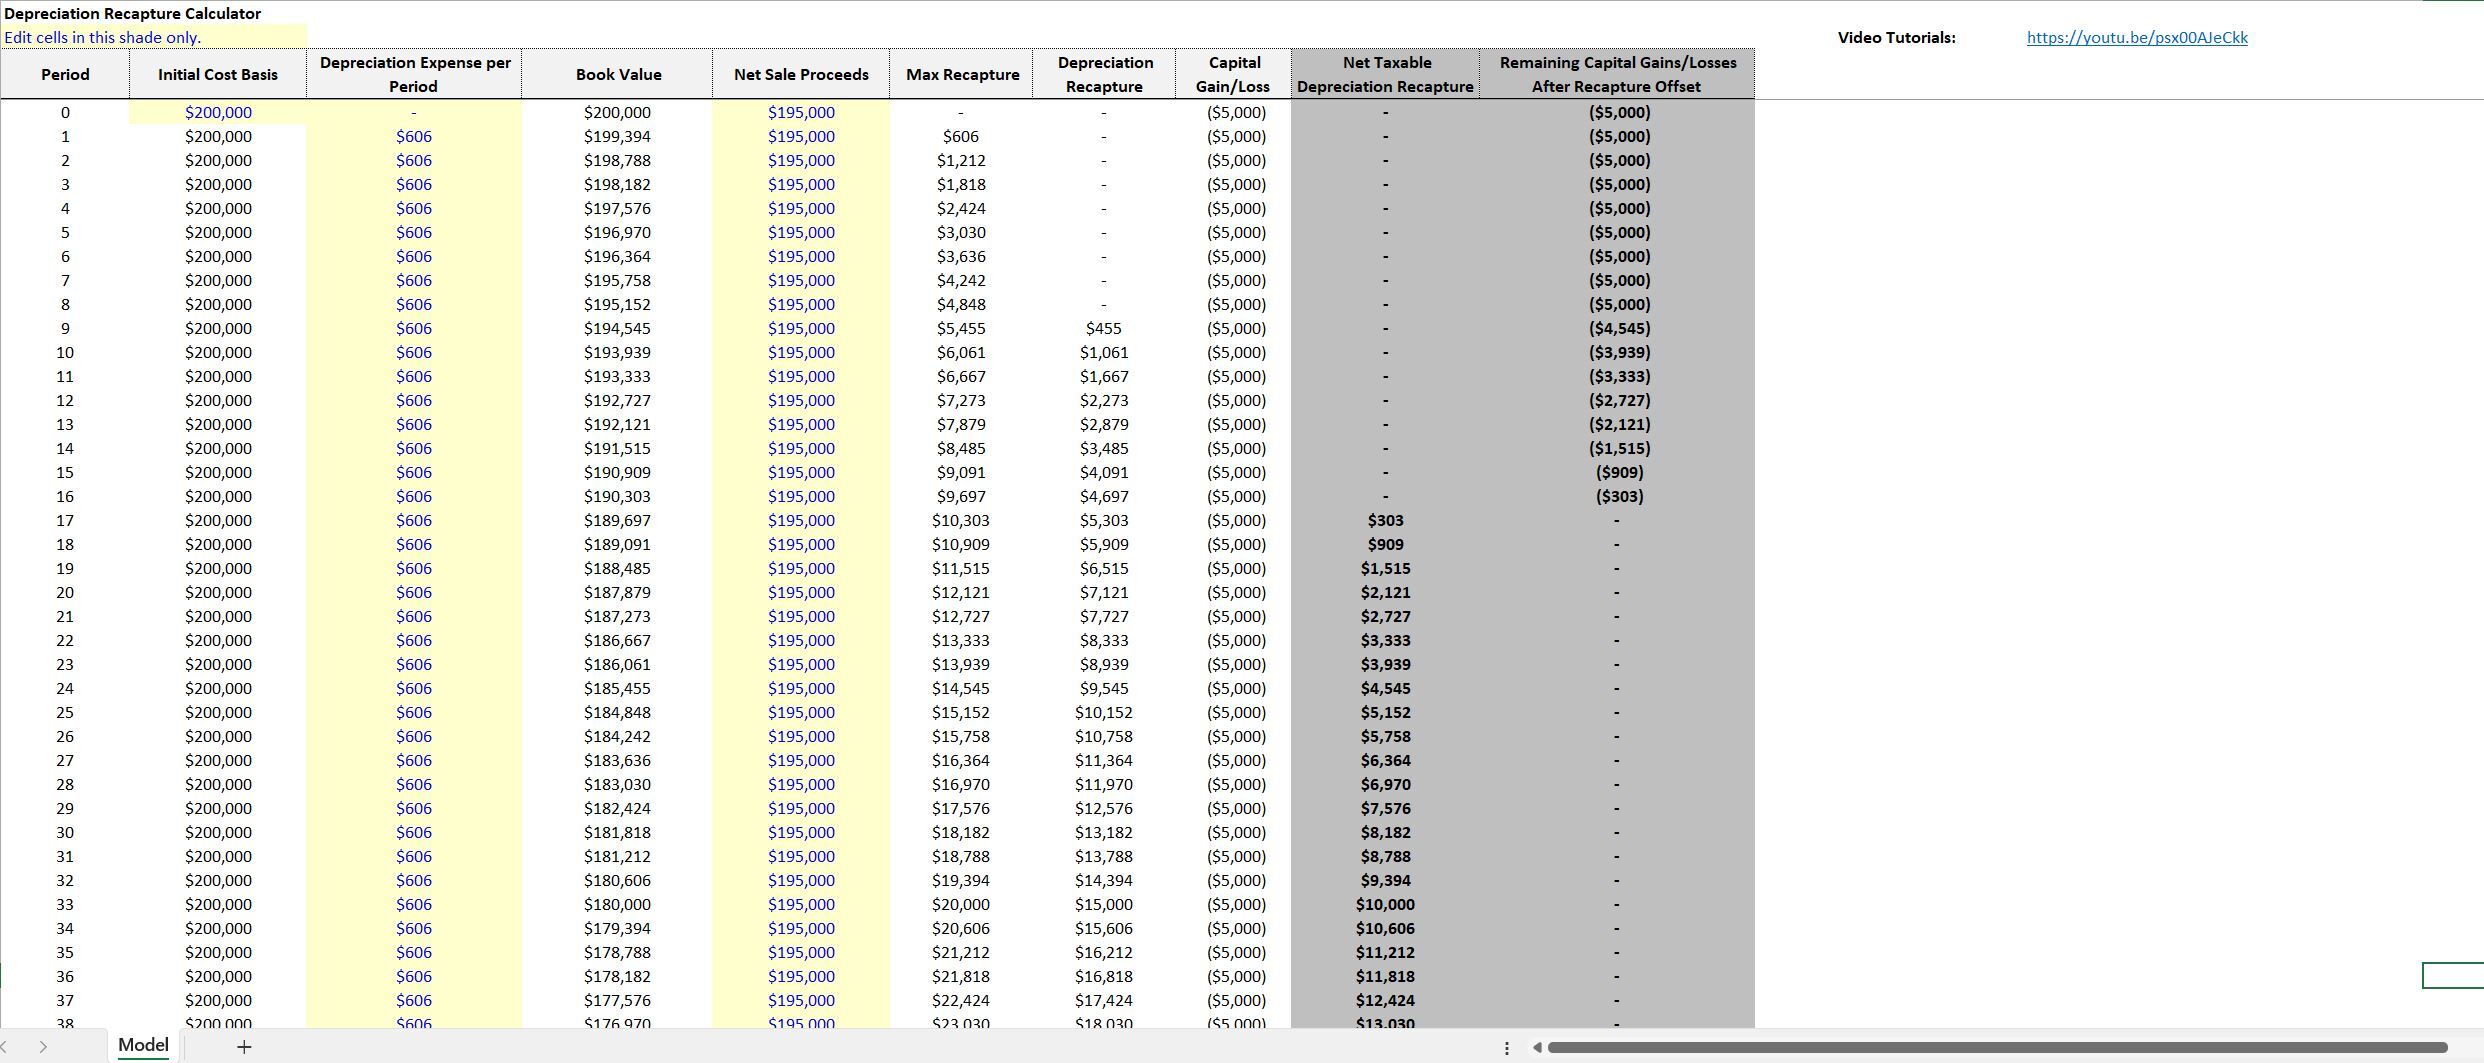Select Remaining Capital Loss value ($4,545)
Image resolution: width=2484 pixels, height=1063 pixels.
1620,328
